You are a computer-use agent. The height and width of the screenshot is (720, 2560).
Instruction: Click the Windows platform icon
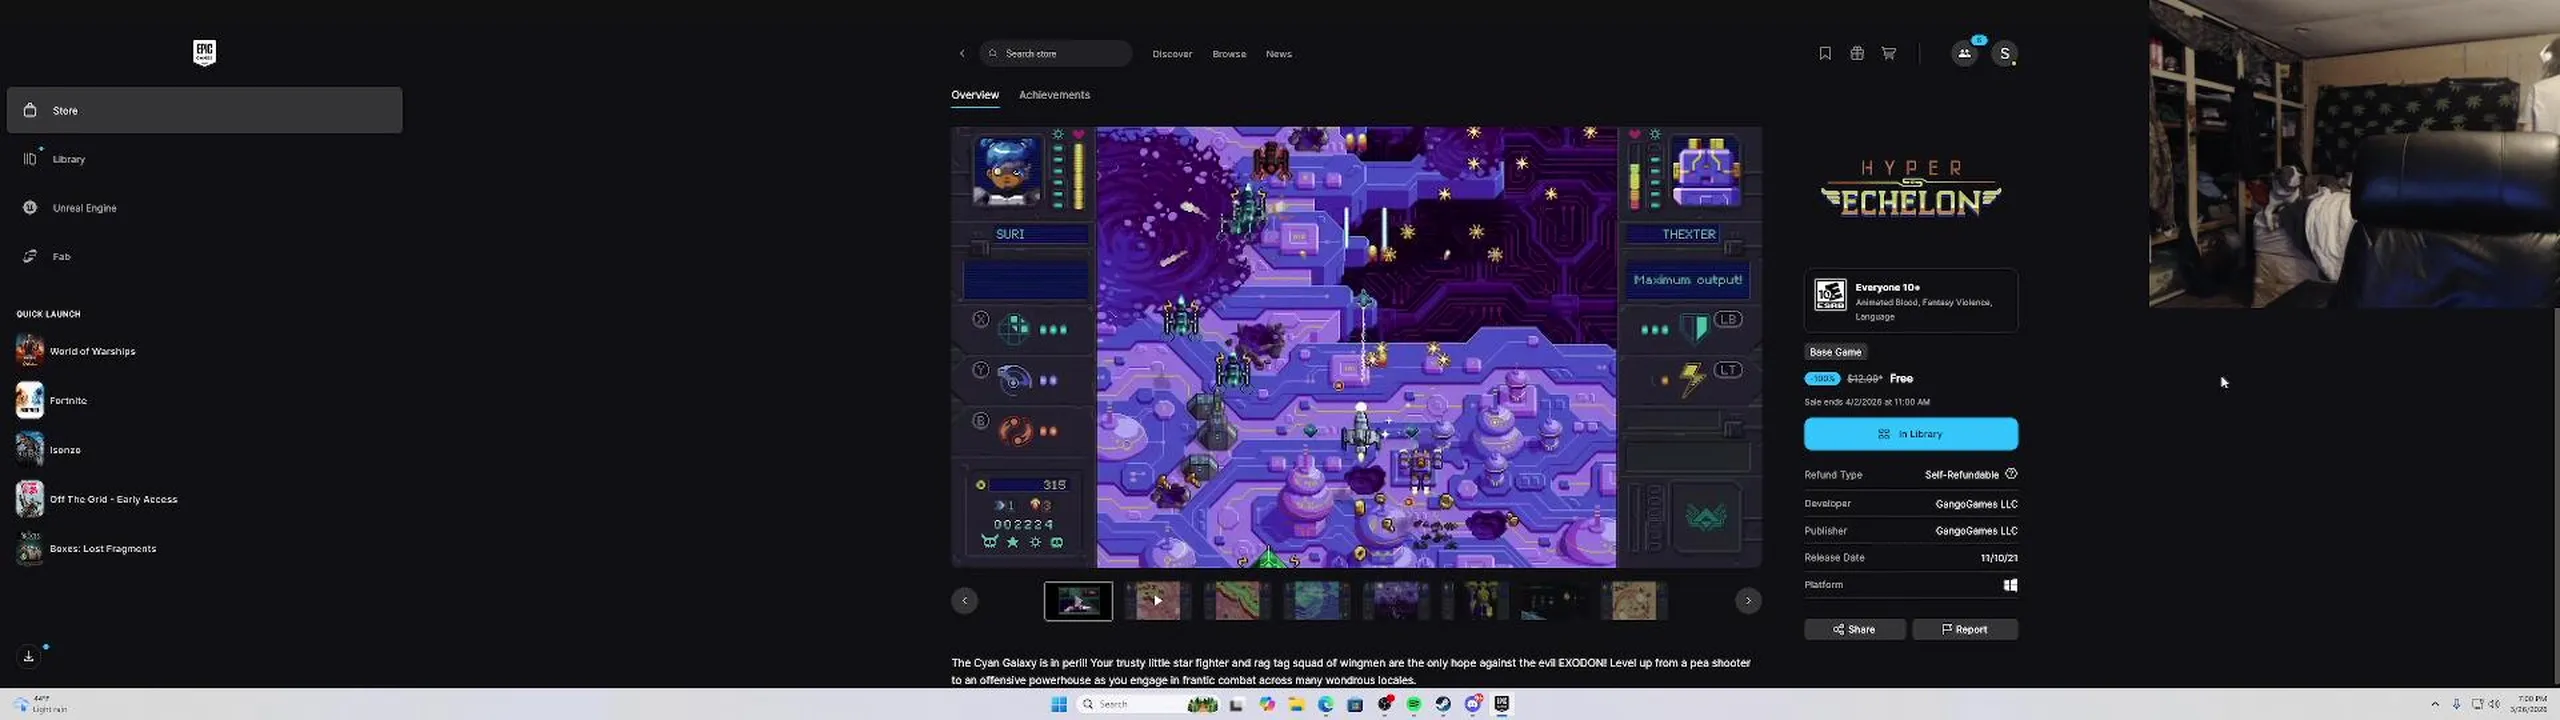2010,585
